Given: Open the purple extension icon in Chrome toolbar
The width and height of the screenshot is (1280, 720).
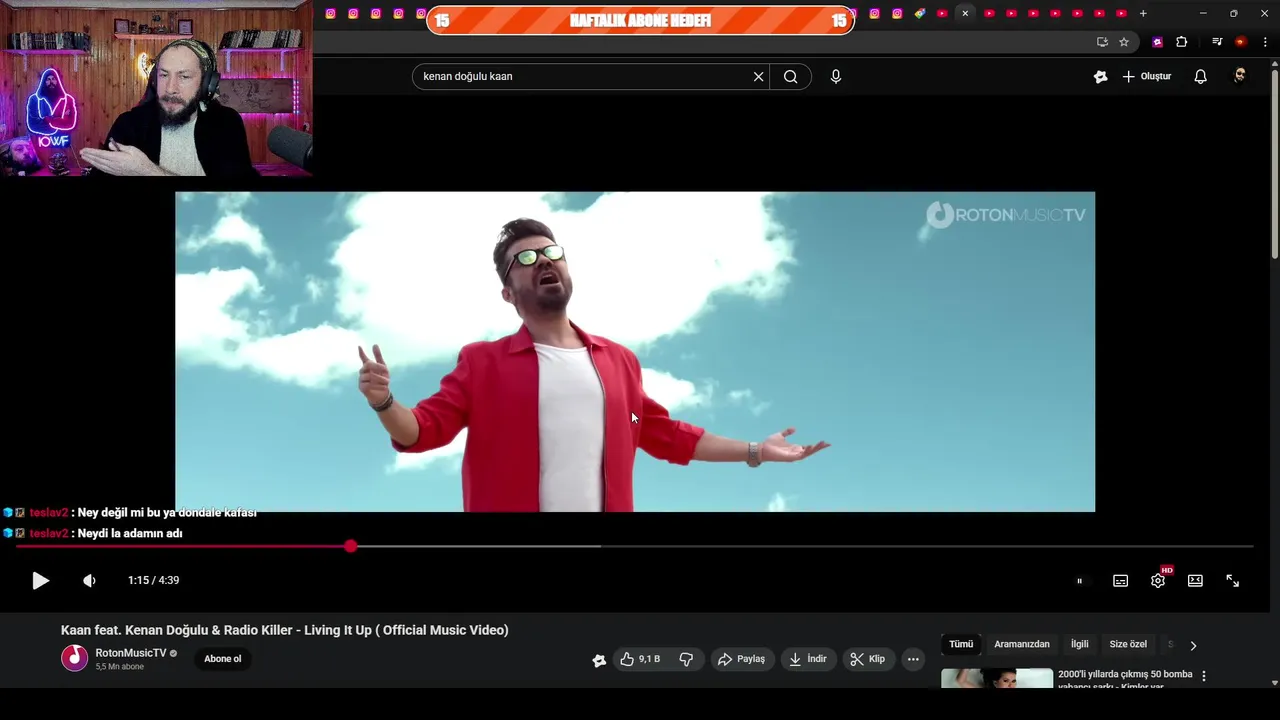Looking at the screenshot, I should click(x=1158, y=42).
